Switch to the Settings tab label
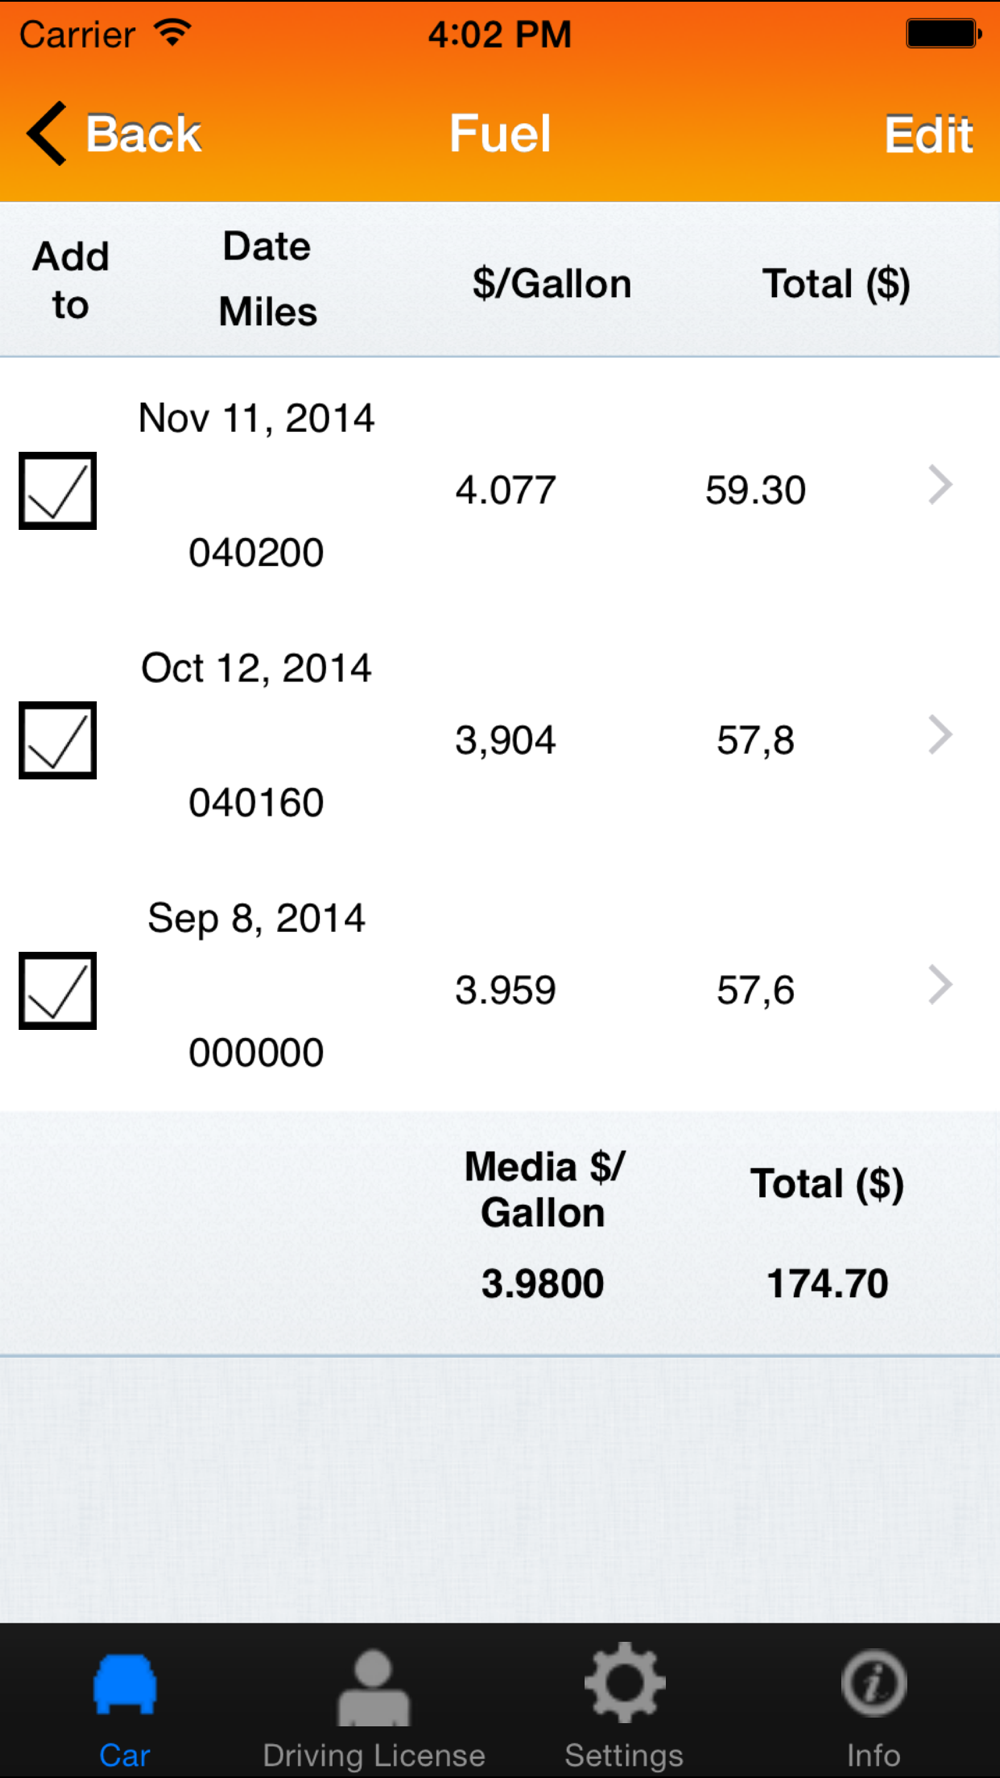 click(624, 1755)
